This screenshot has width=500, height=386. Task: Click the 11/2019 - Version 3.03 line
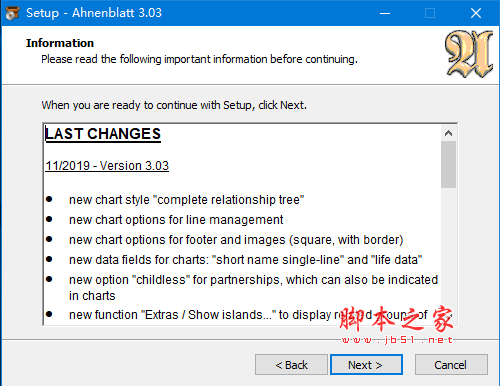(107, 166)
